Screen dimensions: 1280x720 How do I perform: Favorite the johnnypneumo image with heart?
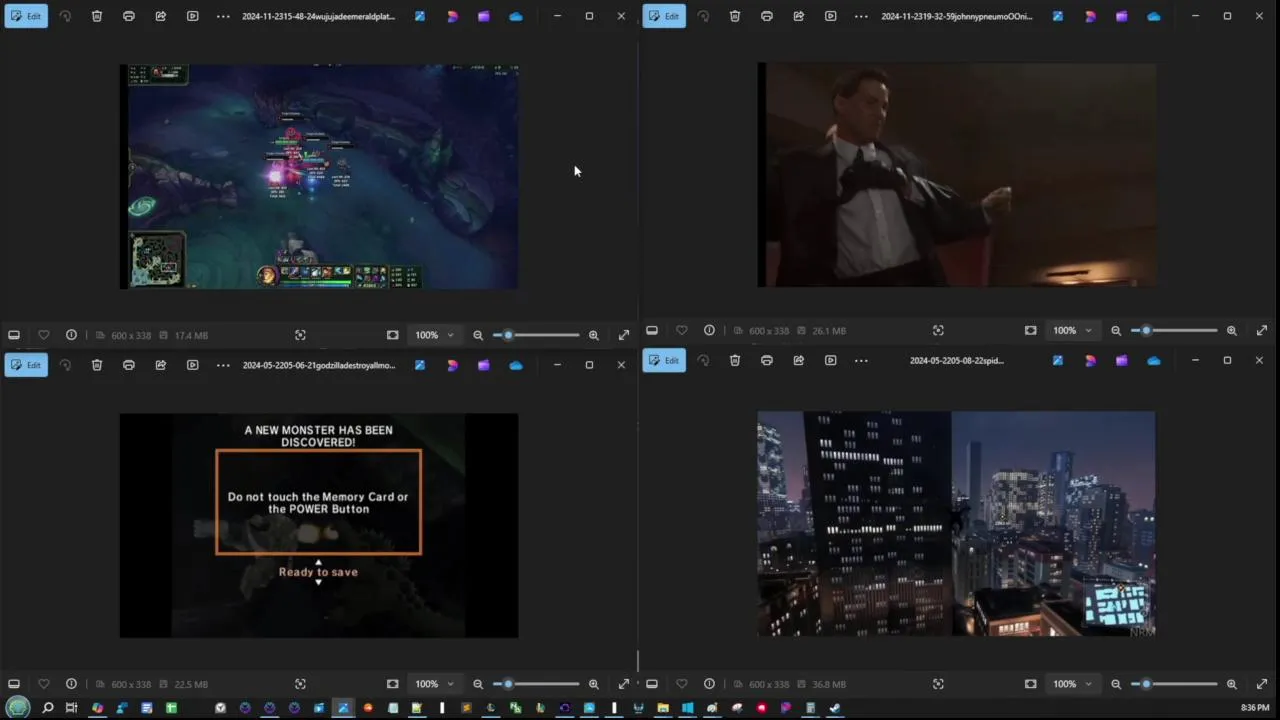click(x=681, y=330)
